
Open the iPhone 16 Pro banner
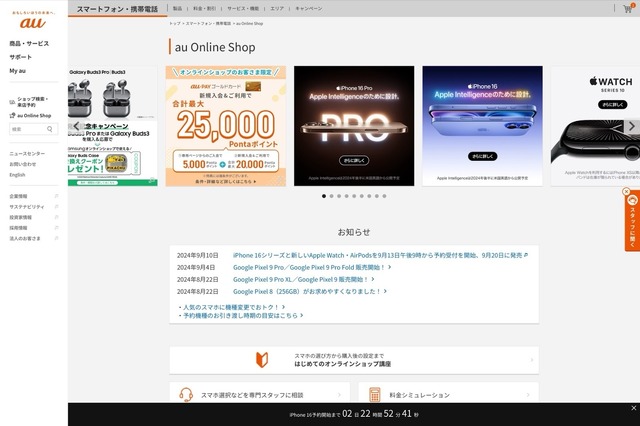click(354, 126)
